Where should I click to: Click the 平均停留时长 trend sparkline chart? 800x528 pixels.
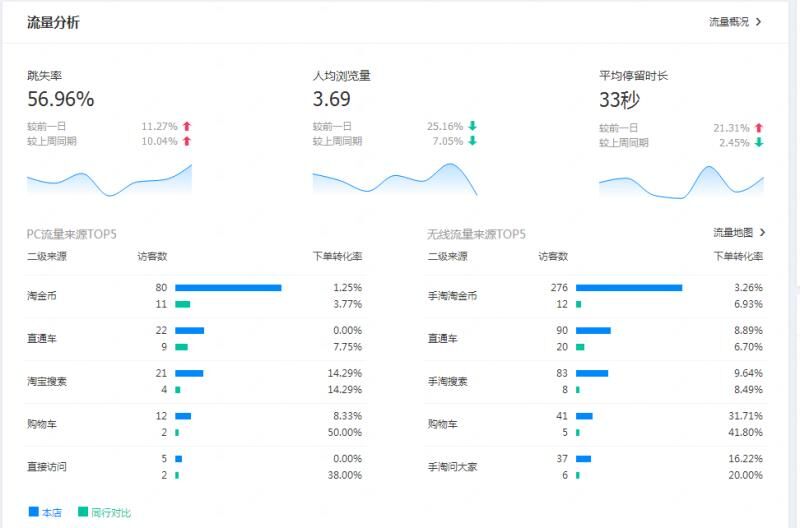click(681, 182)
